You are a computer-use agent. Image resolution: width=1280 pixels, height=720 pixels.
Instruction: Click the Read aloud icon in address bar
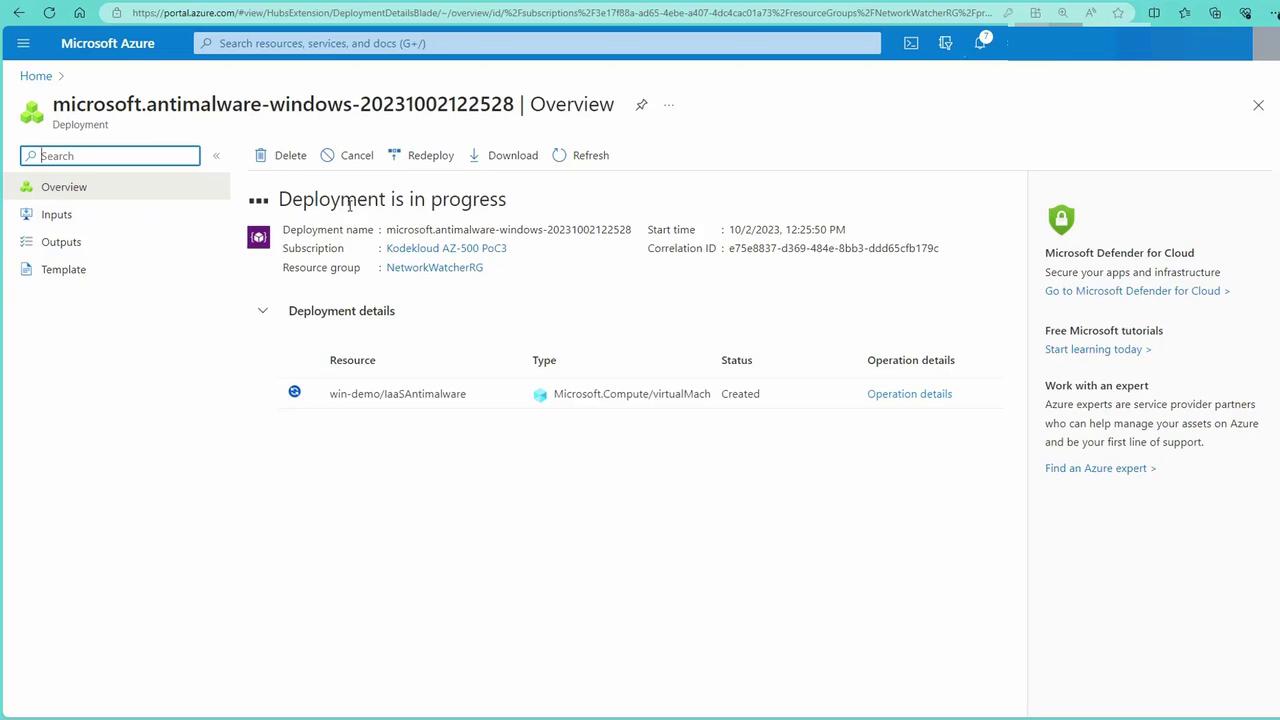[x=1091, y=13]
